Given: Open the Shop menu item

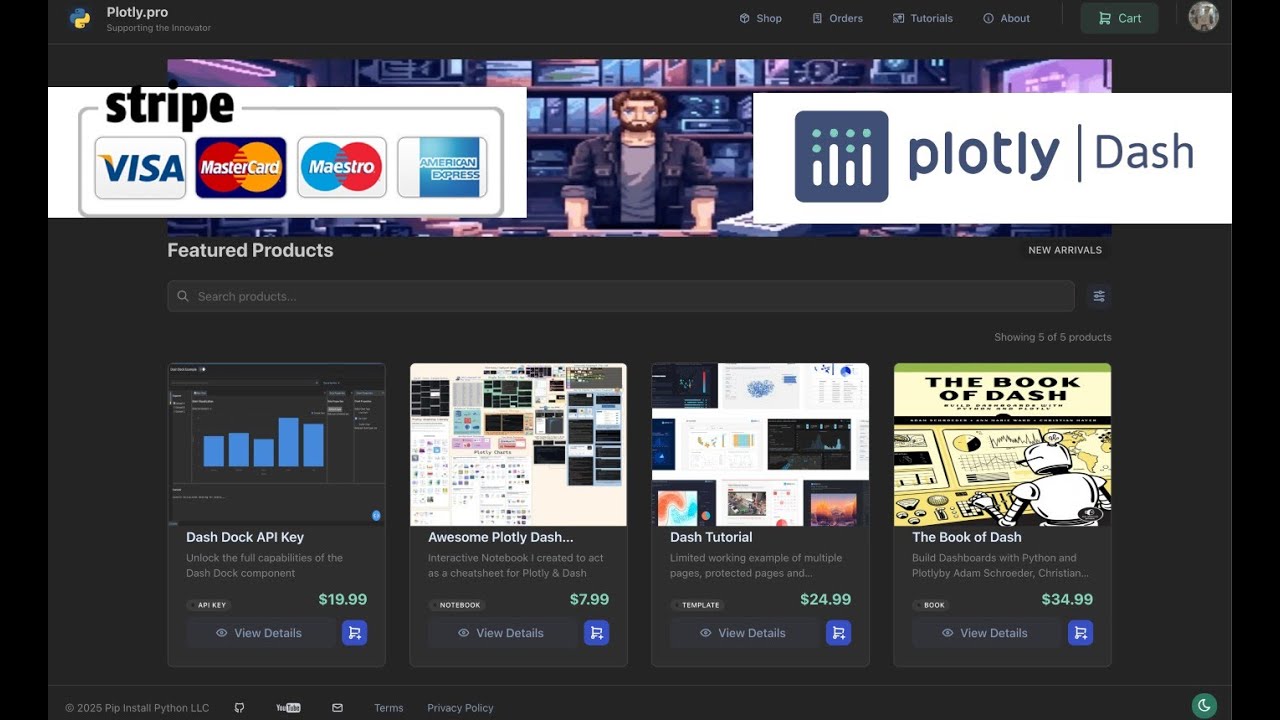Looking at the screenshot, I should click(x=760, y=18).
